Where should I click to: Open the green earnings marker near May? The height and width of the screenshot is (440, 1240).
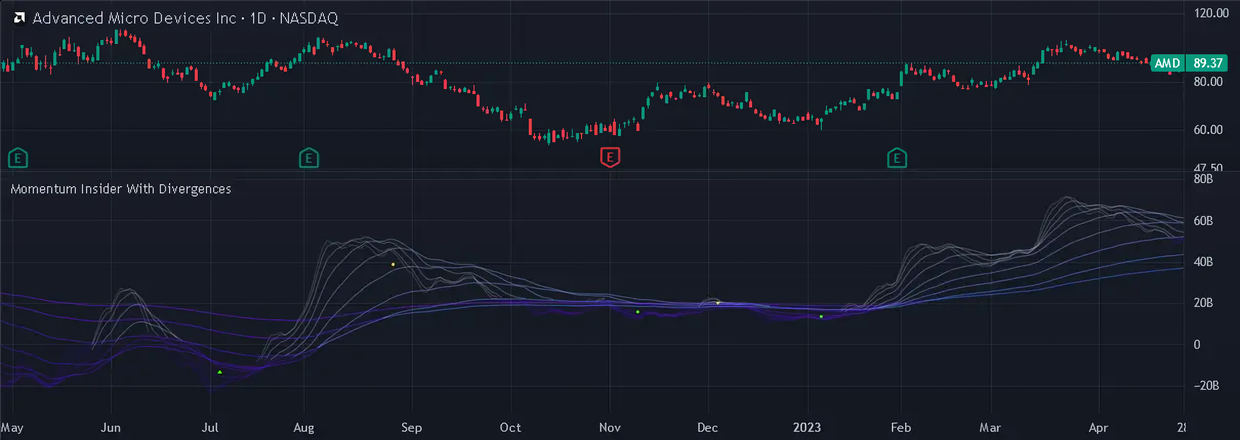[16, 157]
